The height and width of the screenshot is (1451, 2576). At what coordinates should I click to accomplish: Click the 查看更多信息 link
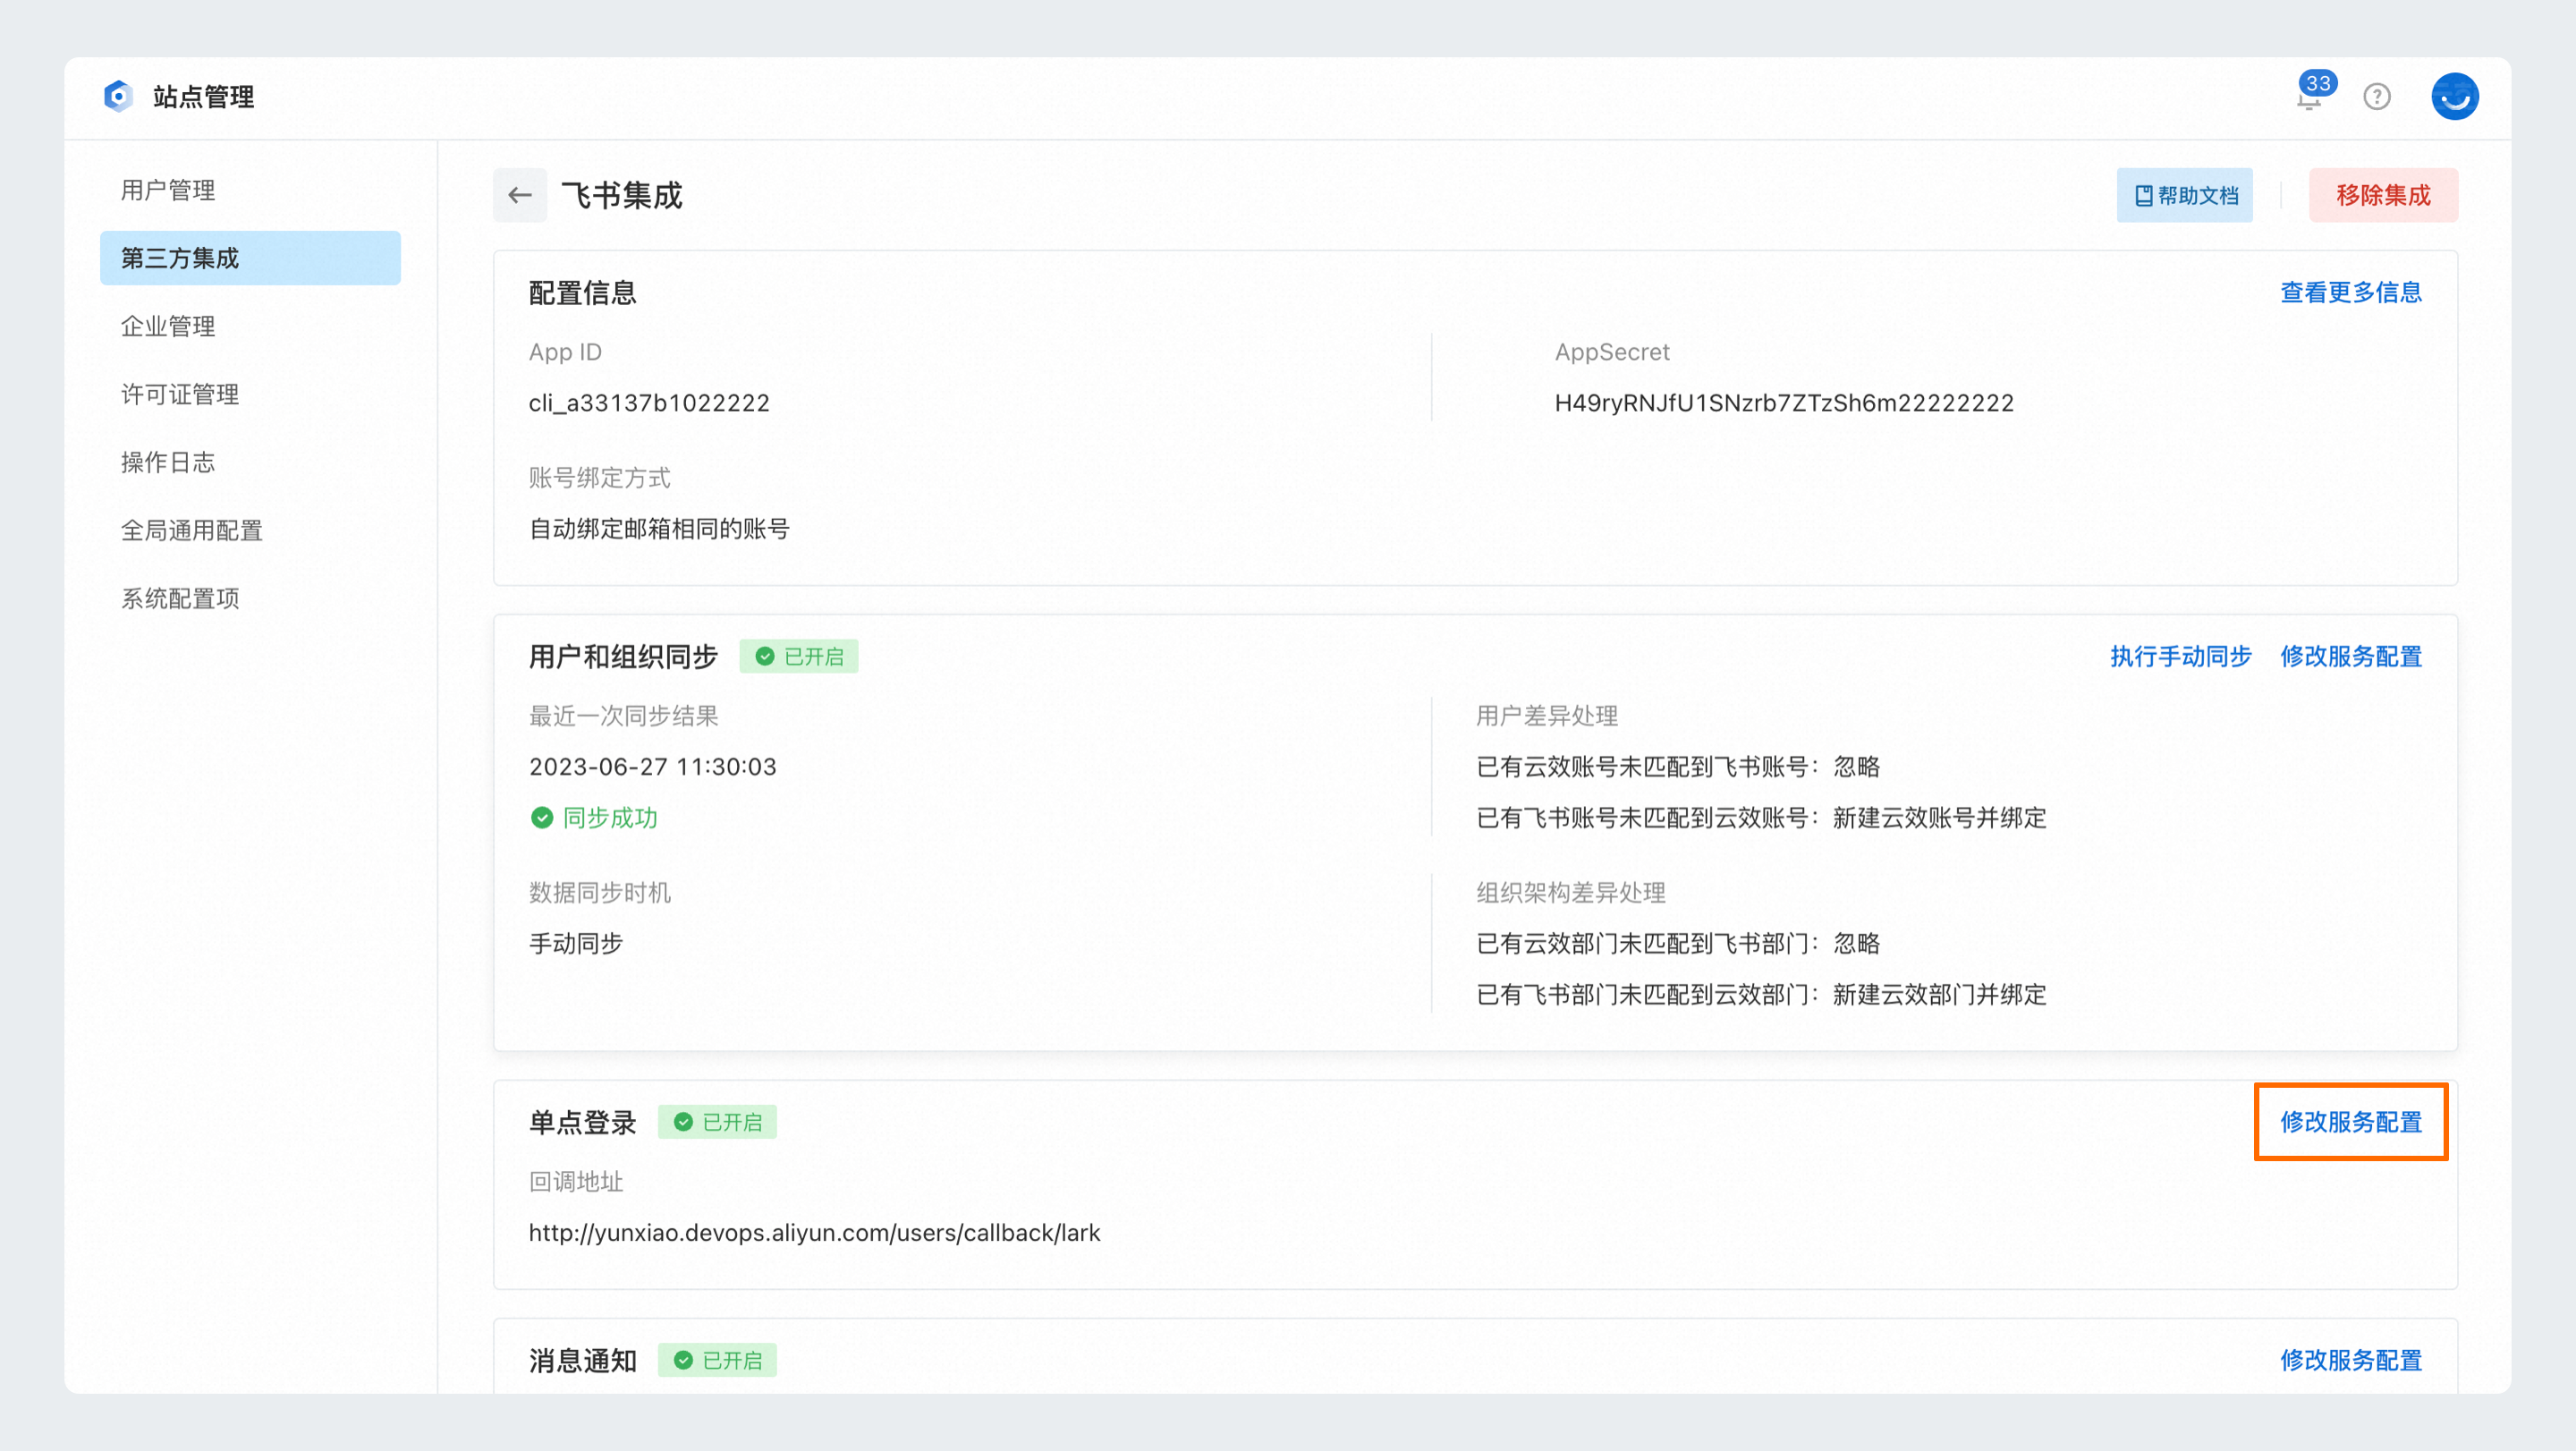click(x=2351, y=292)
